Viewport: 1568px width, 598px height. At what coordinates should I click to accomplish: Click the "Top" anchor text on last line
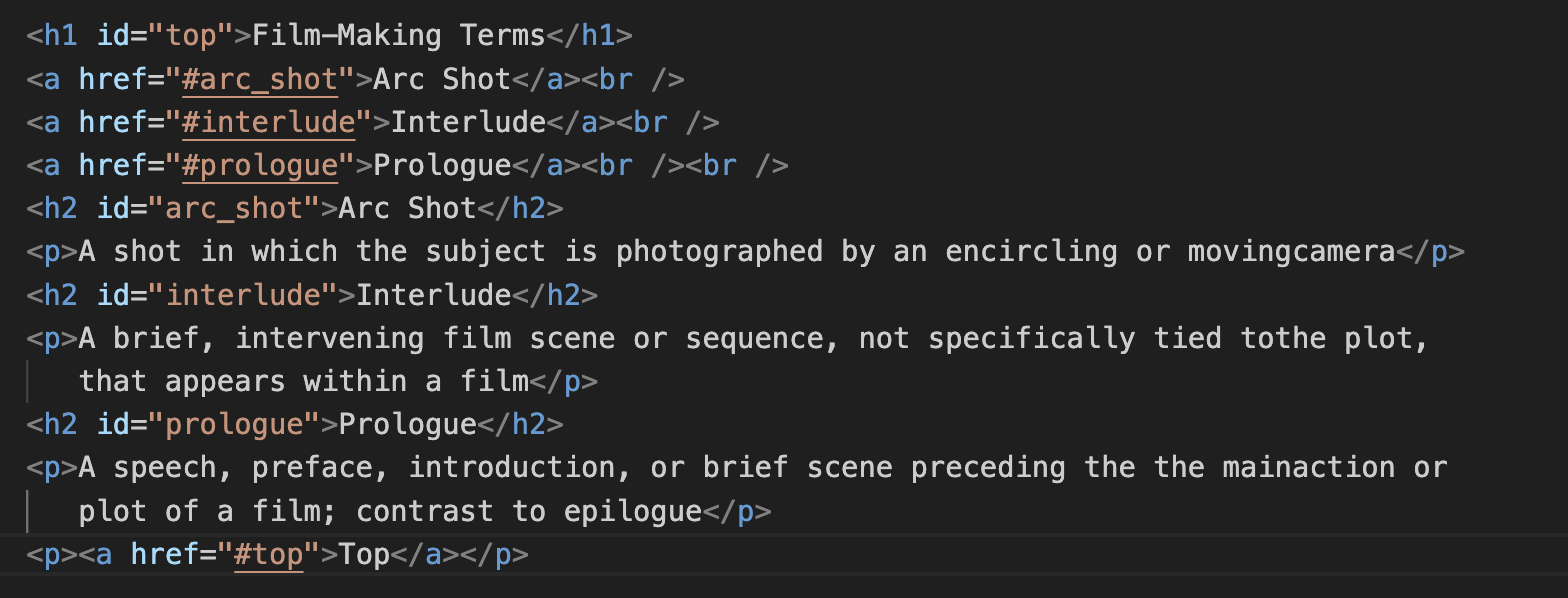pos(364,554)
